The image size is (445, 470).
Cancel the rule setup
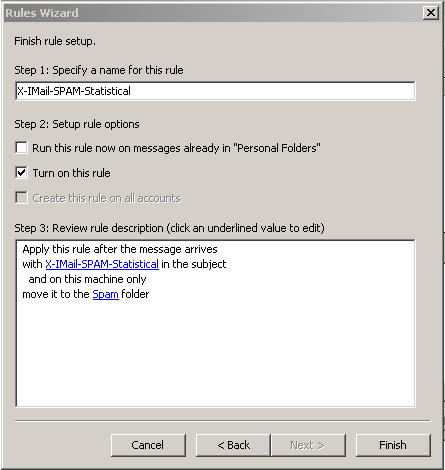[148, 445]
